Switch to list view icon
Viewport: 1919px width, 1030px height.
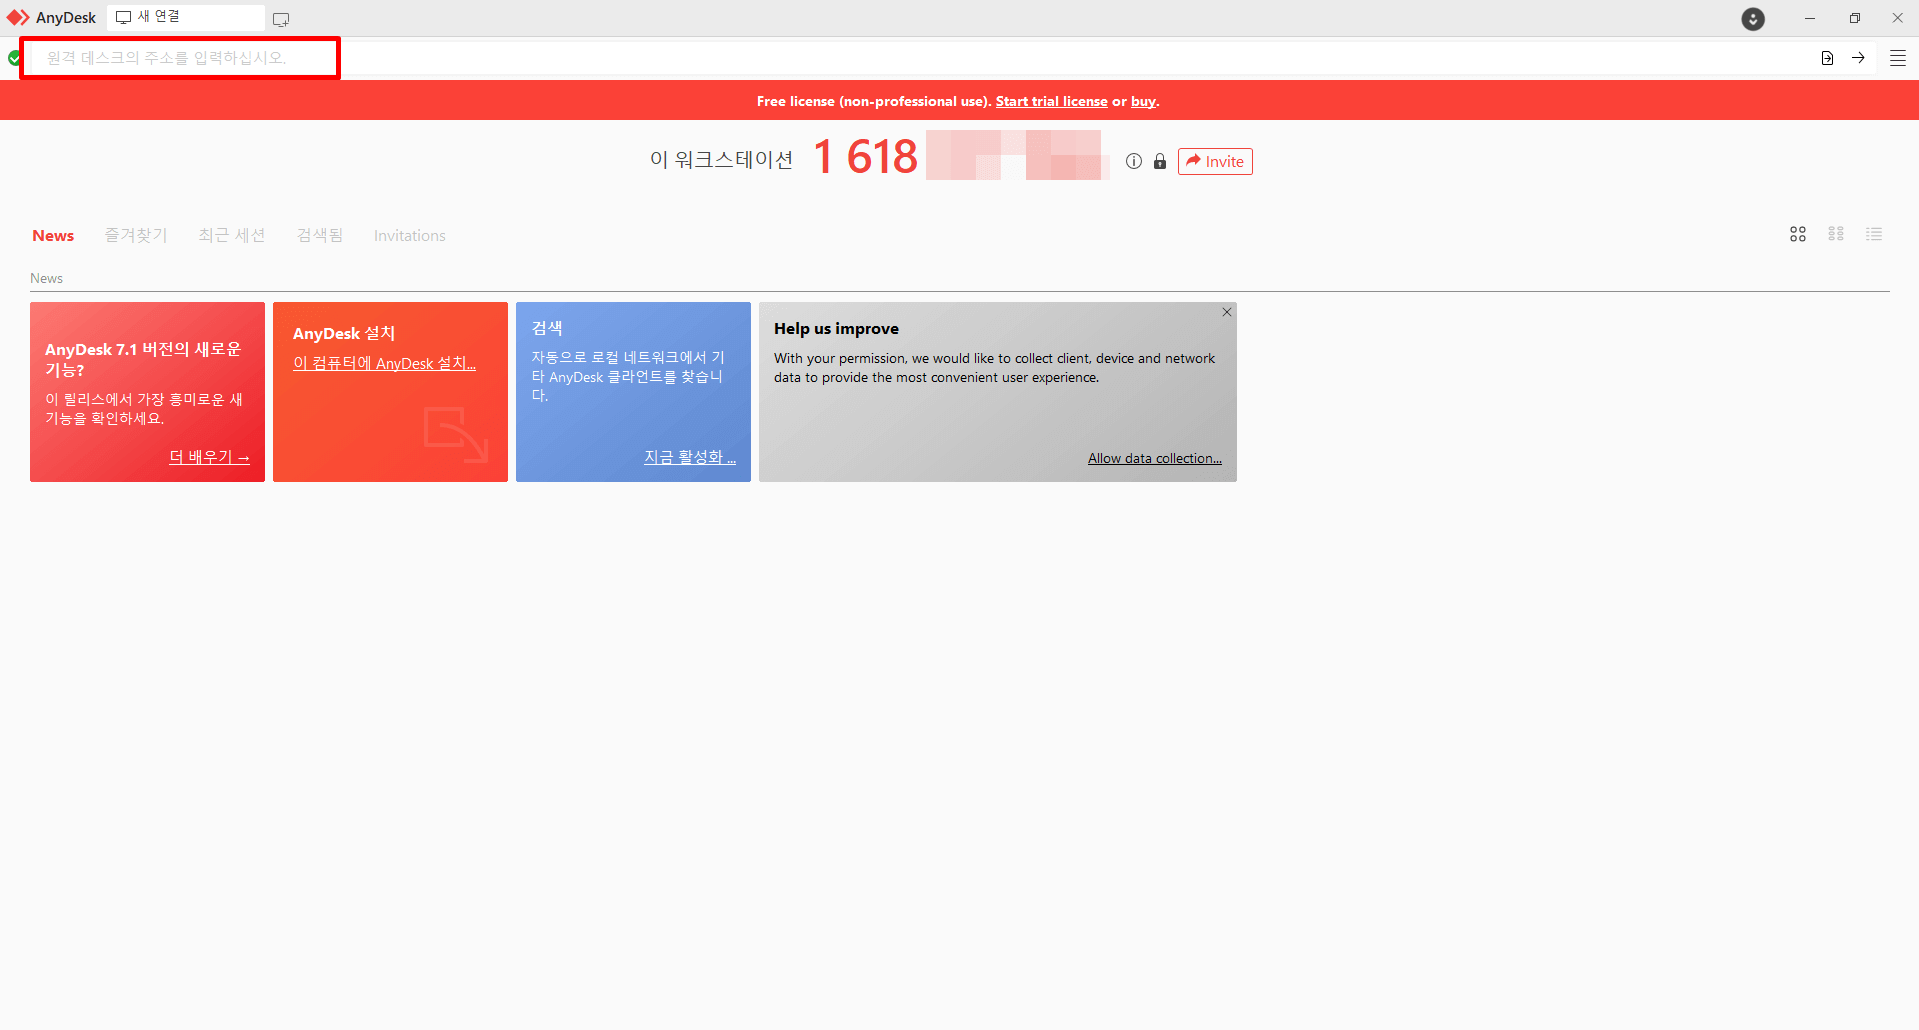click(x=1874, y=234)
